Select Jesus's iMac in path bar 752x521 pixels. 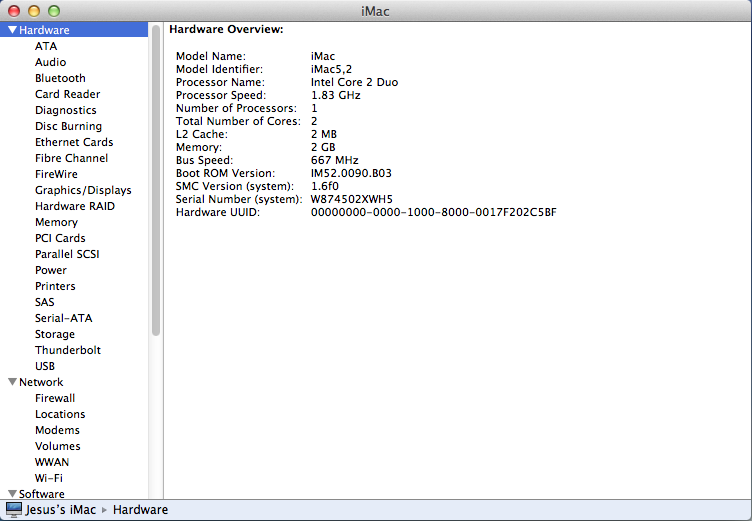pos(60,509)
